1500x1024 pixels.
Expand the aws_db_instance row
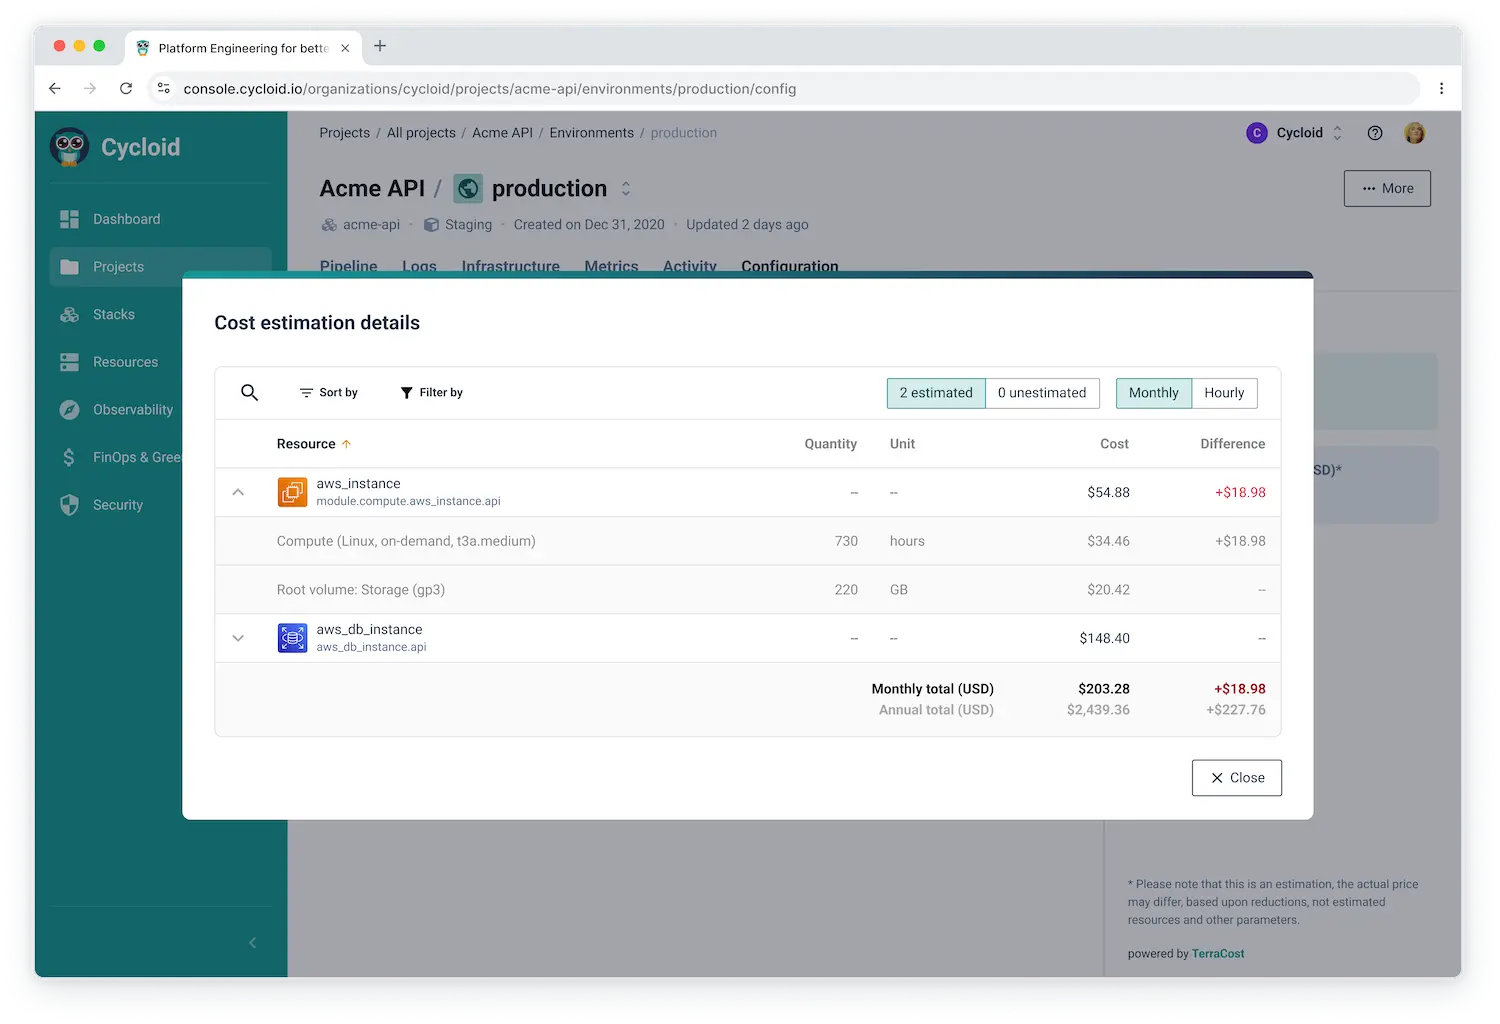[238, 638]
